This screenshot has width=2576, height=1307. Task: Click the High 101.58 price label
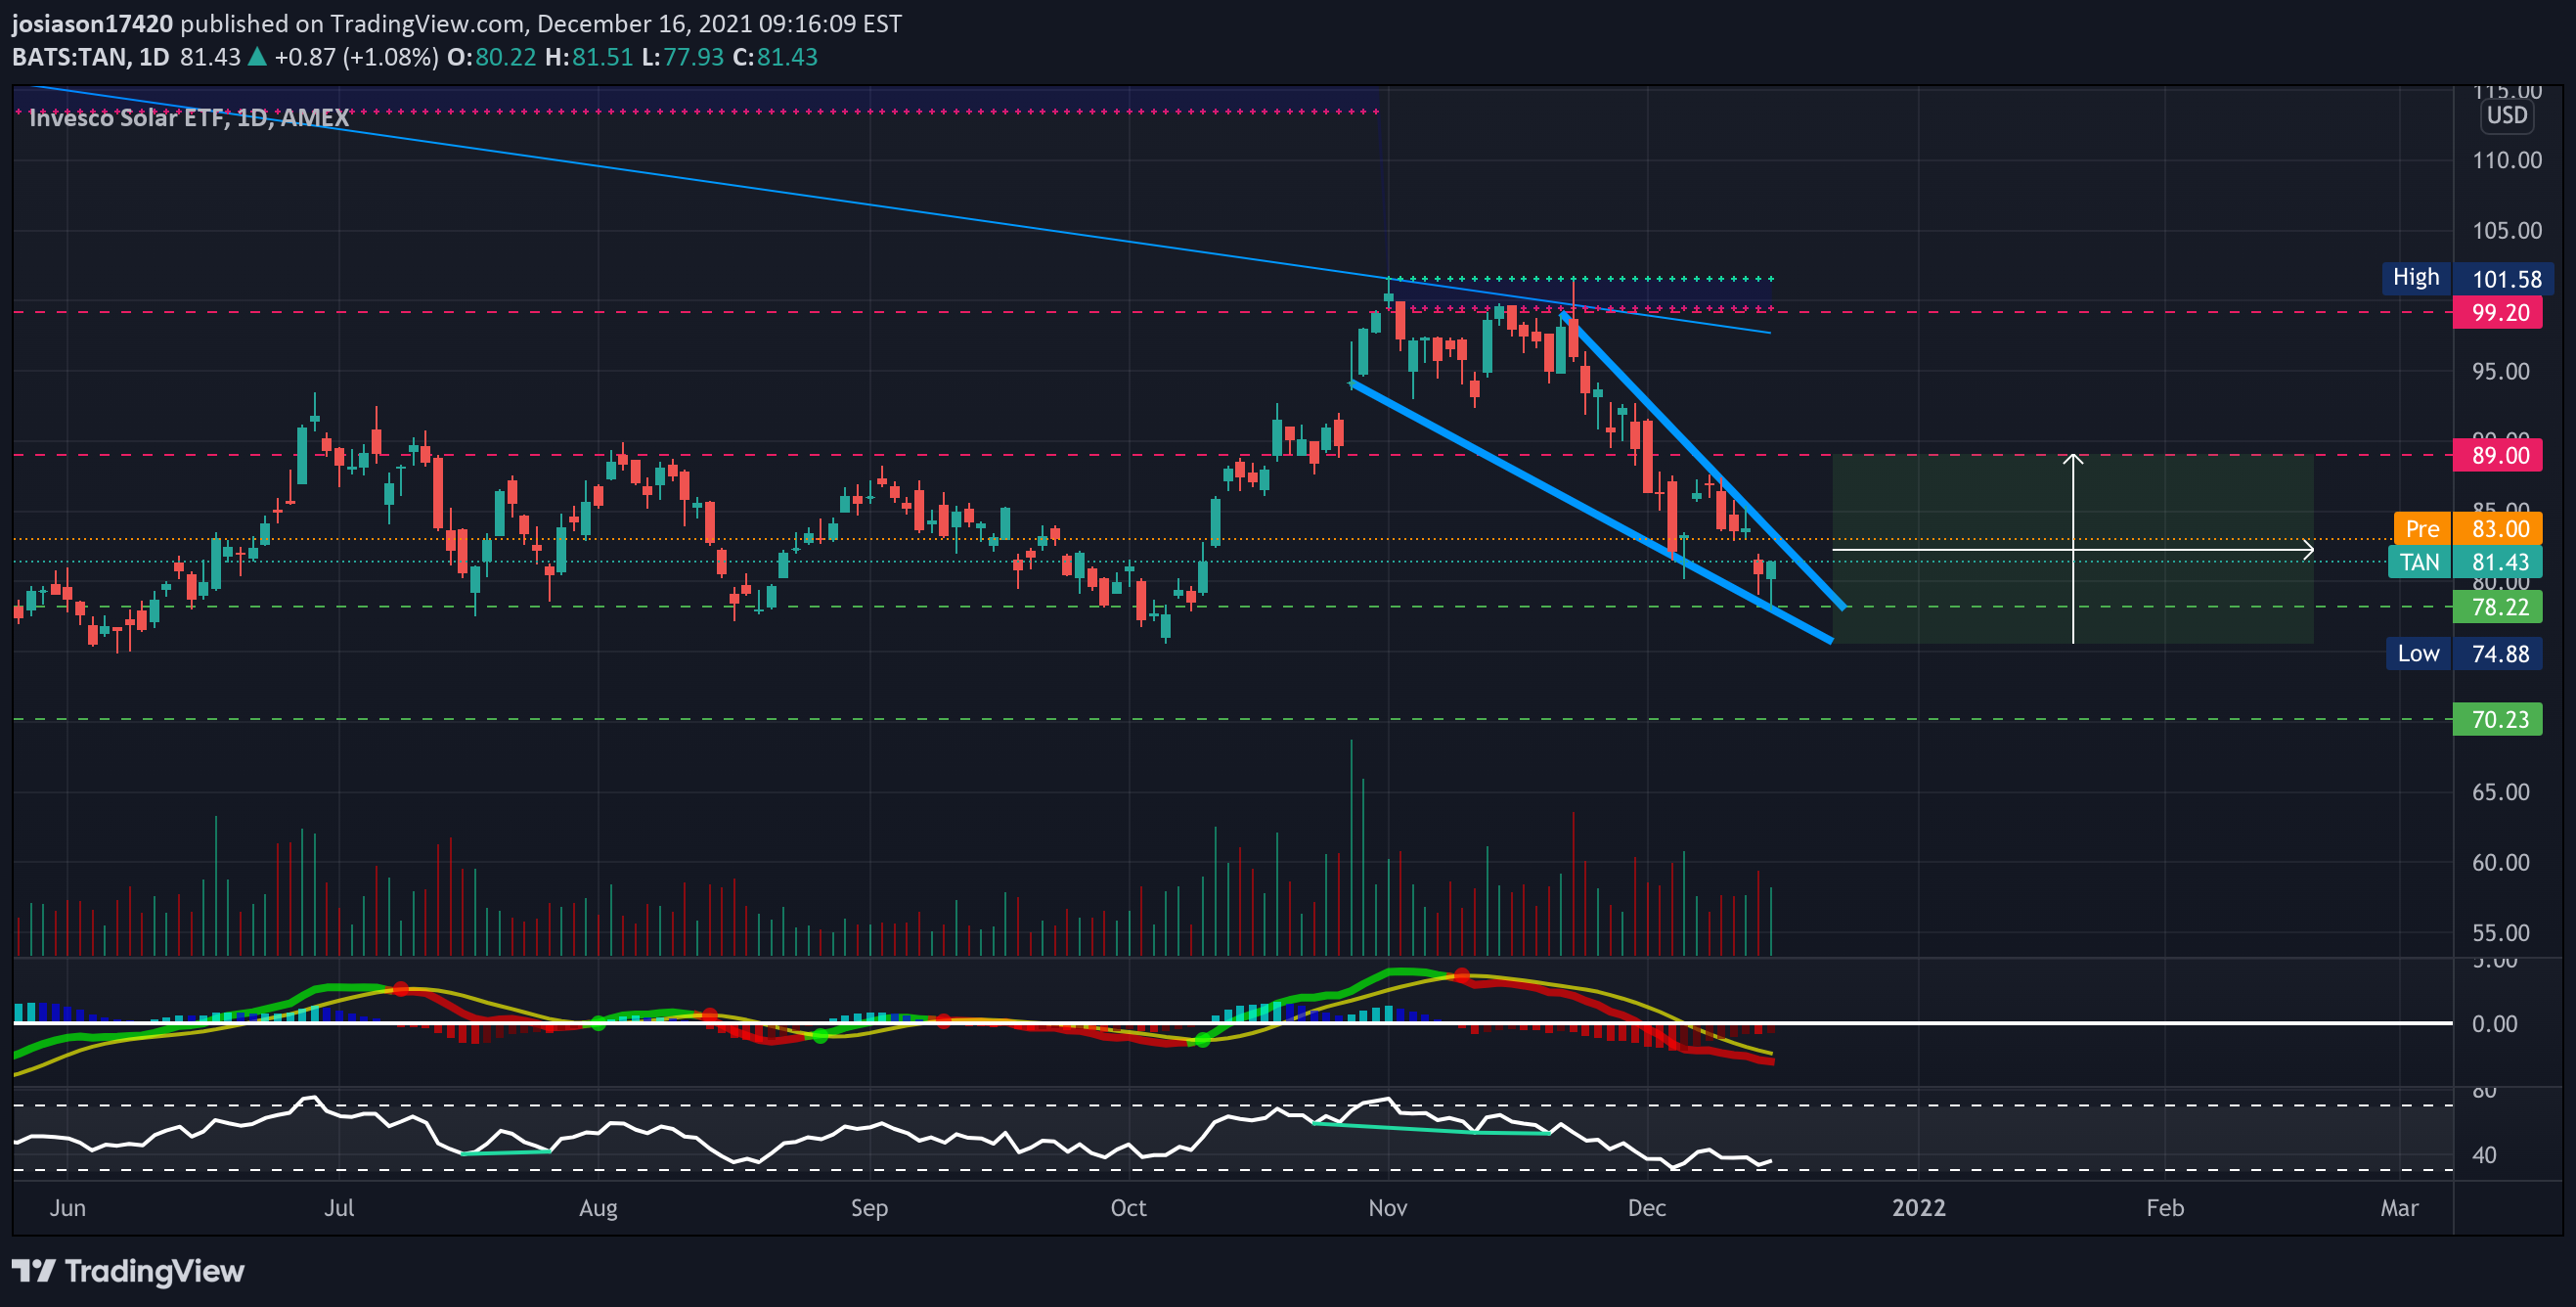[x=2467, y=278]
